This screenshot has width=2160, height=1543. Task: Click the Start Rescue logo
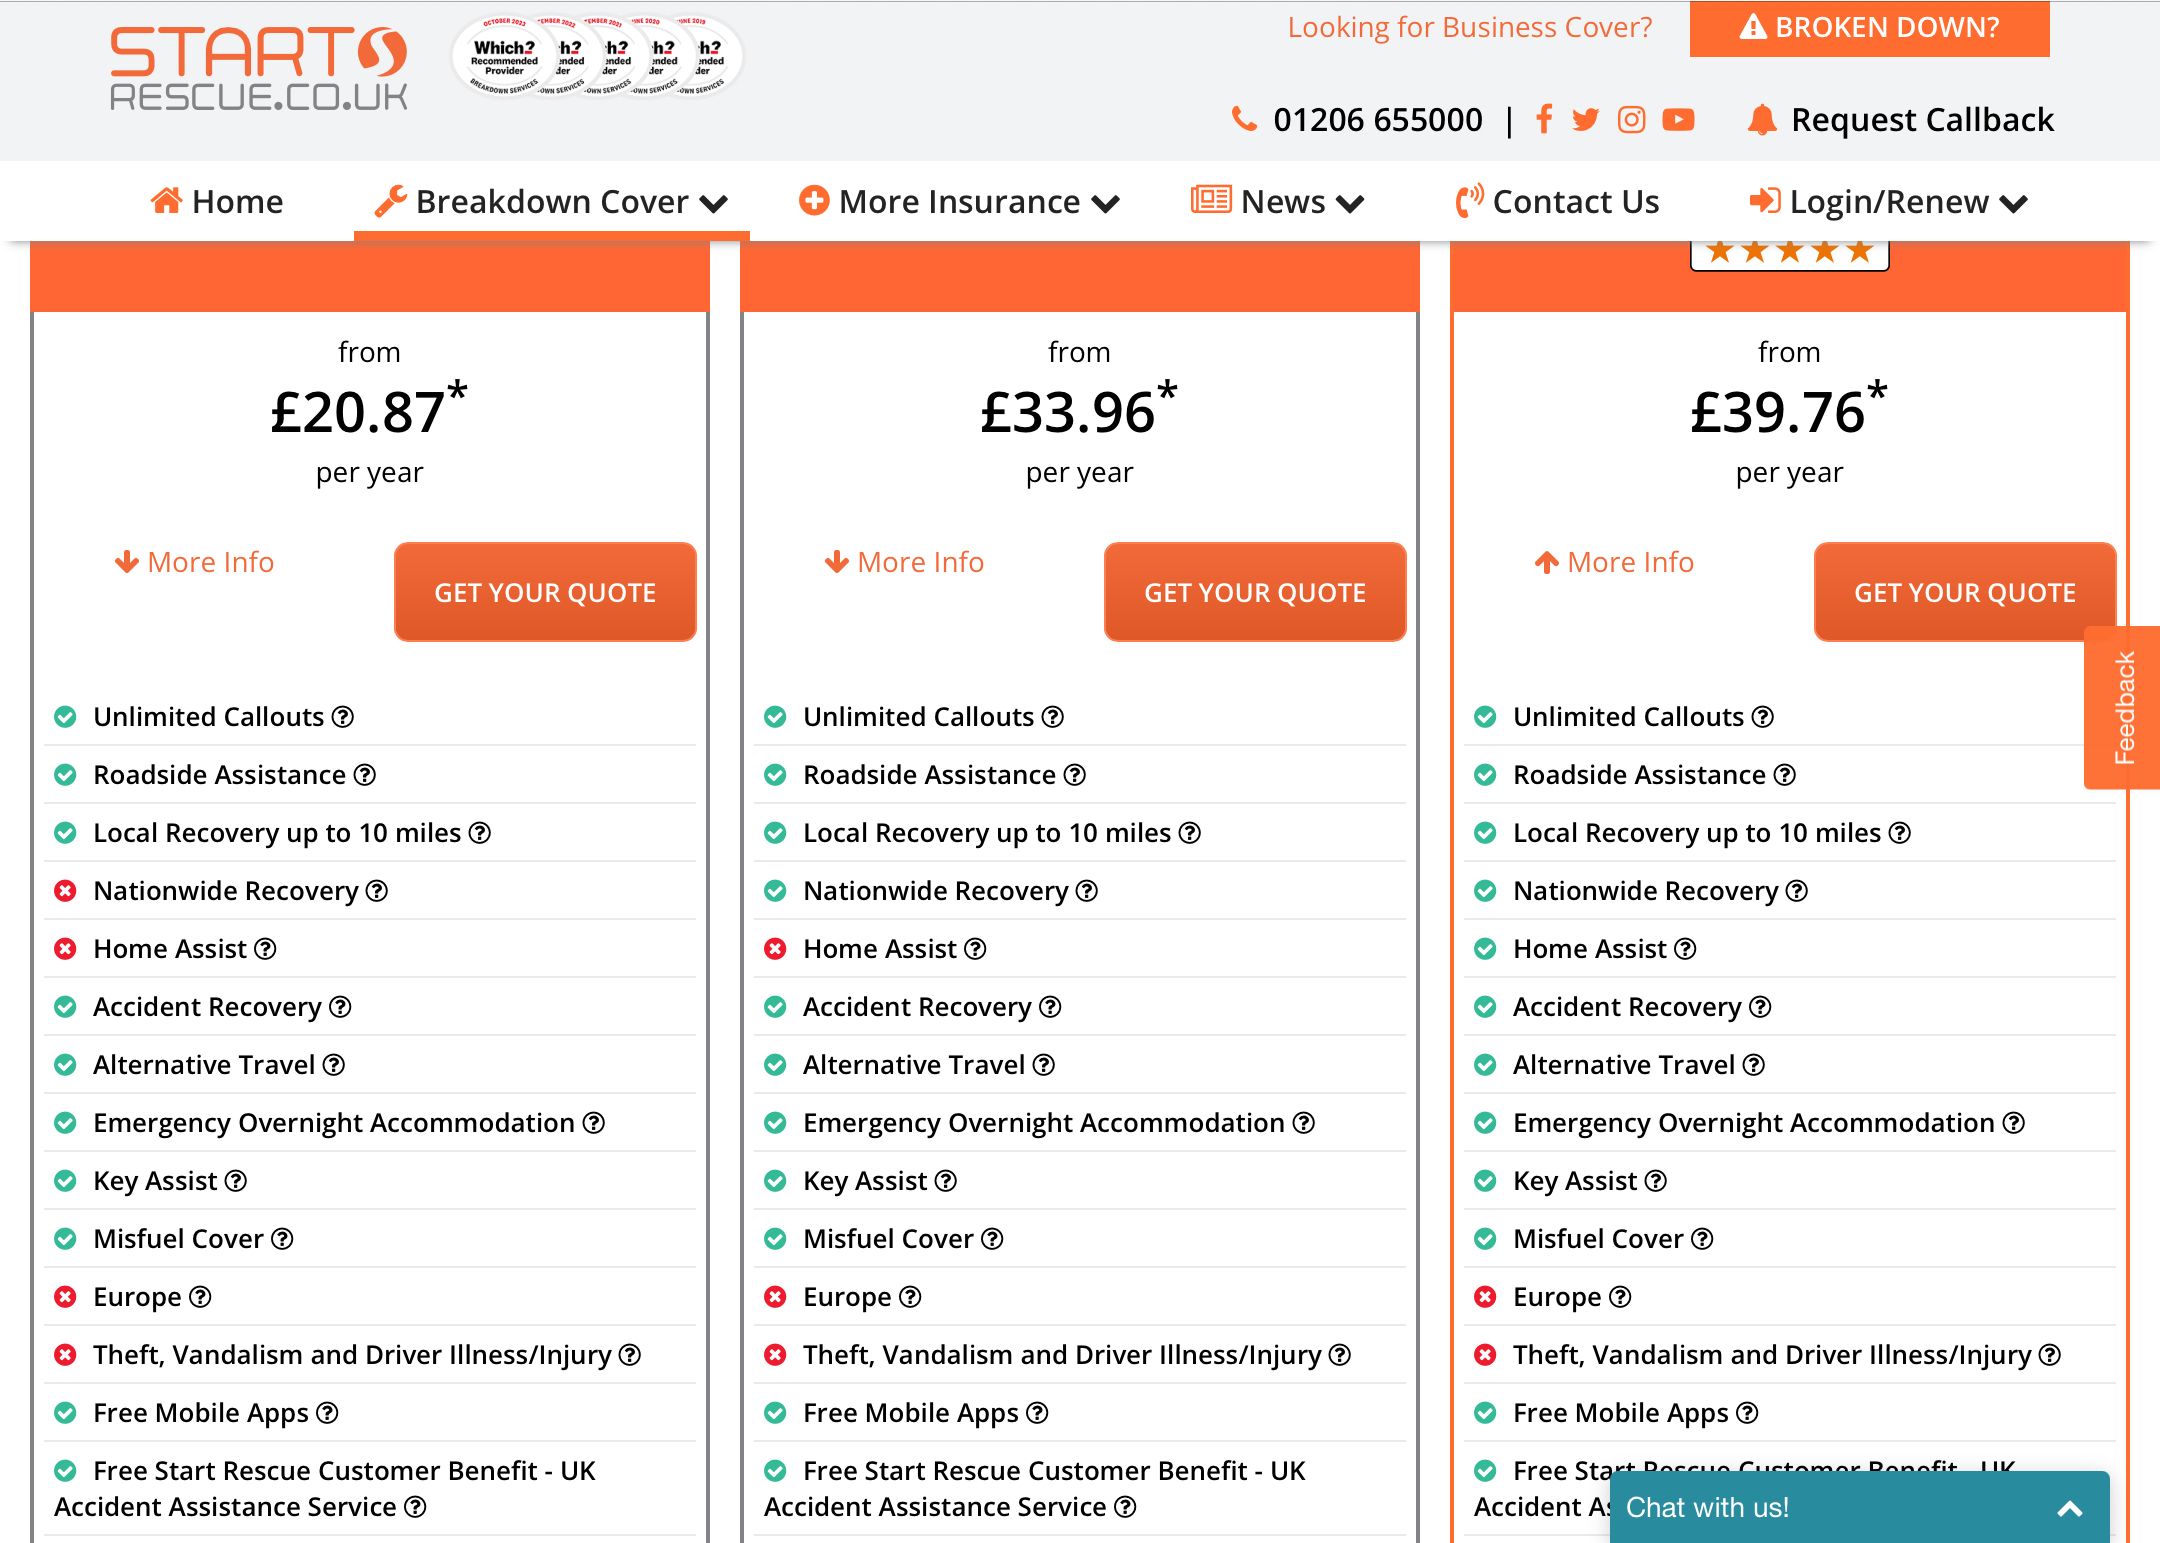258,68
